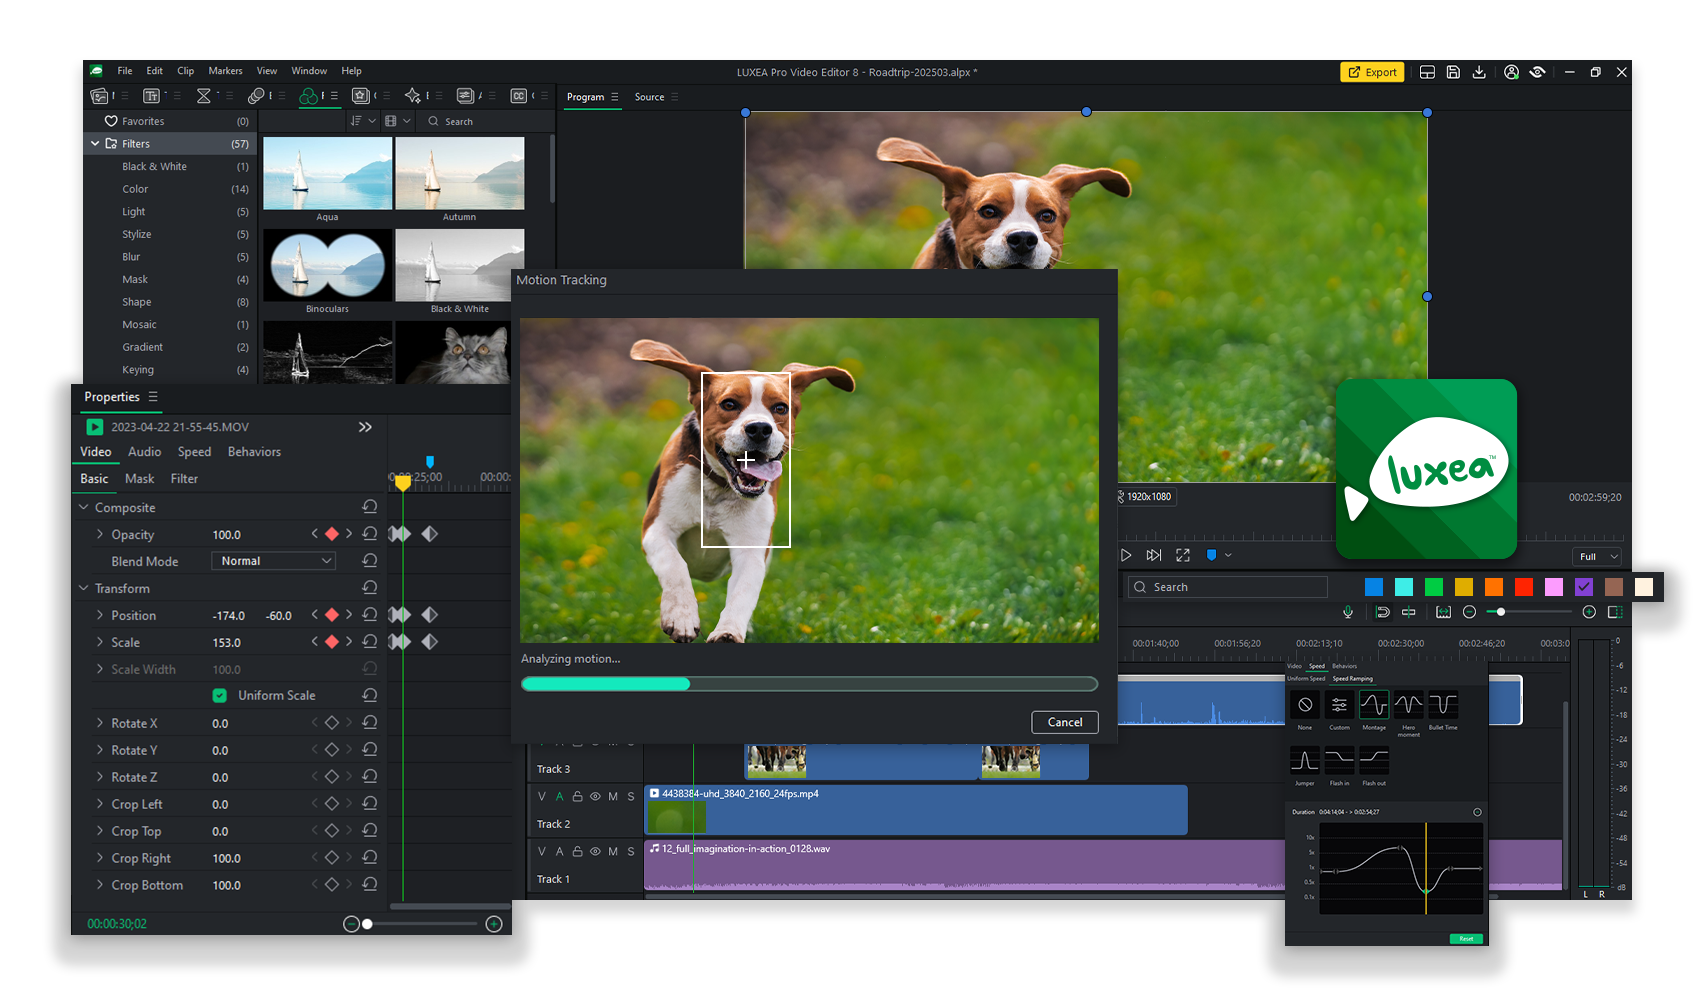Choose the red clip color swatch
Viewport: 1700px width, 1000px height.
[x=1524, y=587]
